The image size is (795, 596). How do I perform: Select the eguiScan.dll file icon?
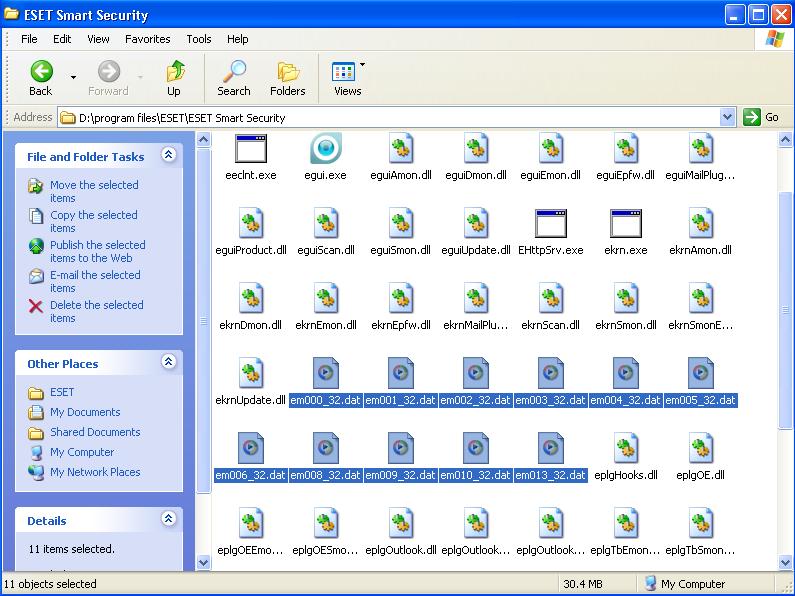pyautogui.click(x=326, y=223)
